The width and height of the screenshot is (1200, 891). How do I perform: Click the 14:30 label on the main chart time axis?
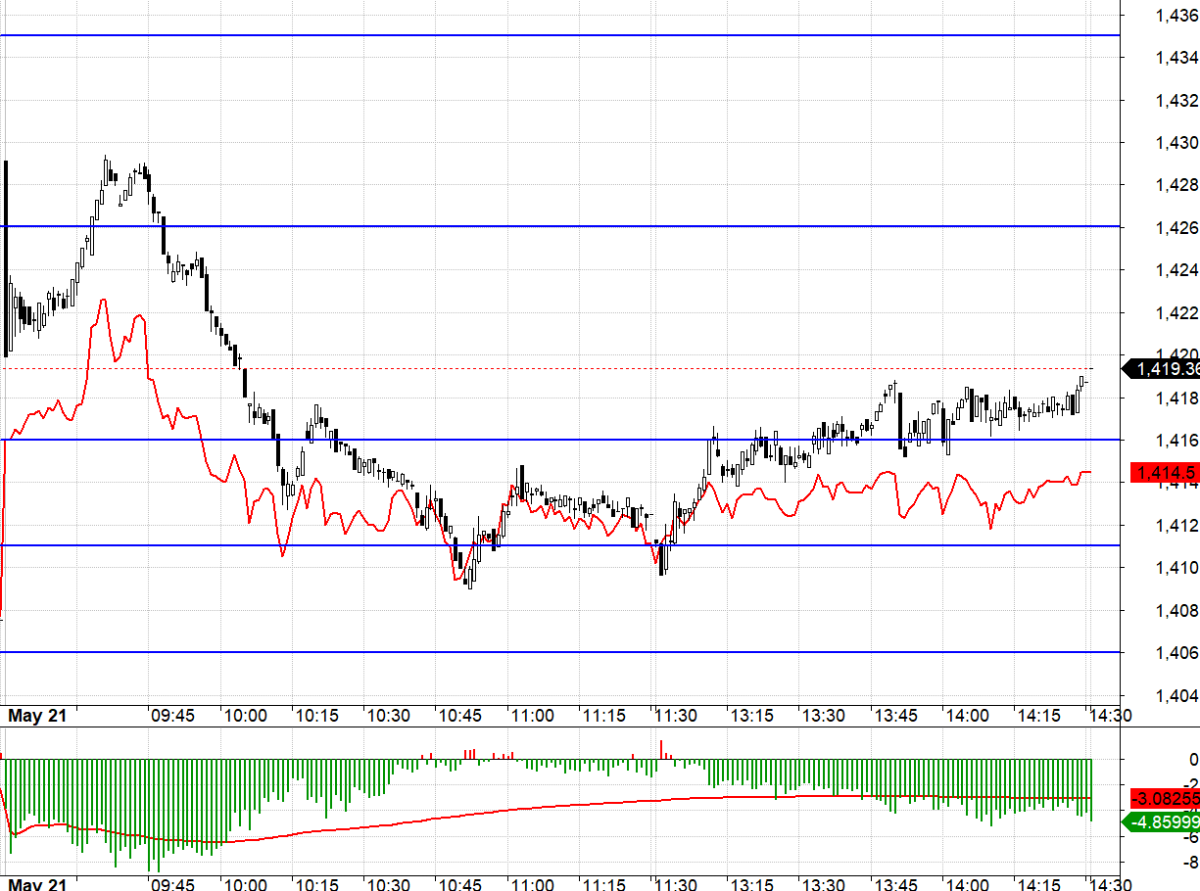(1108, 716)
